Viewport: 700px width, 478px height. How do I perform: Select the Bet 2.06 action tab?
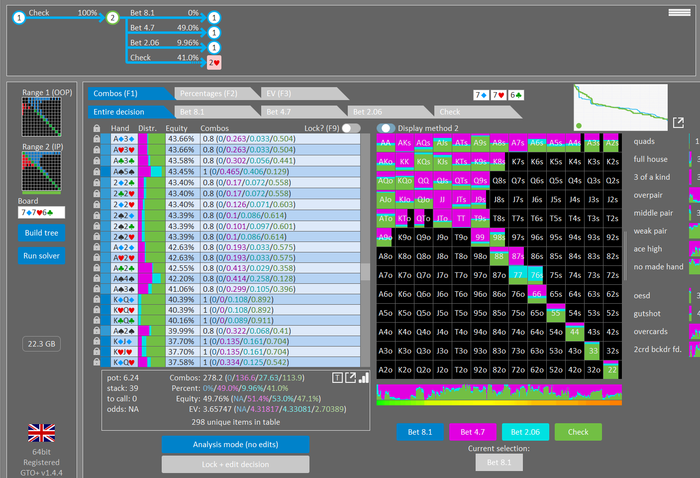[389, 112]
